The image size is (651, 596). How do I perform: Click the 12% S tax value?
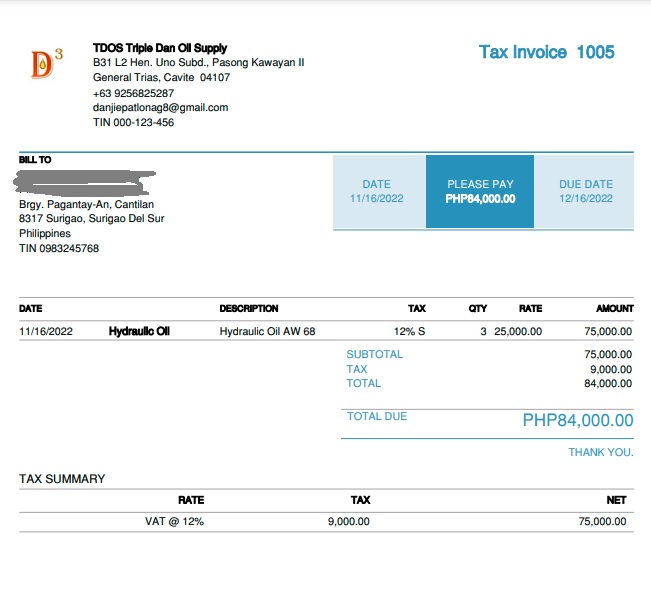pos(409,332)
